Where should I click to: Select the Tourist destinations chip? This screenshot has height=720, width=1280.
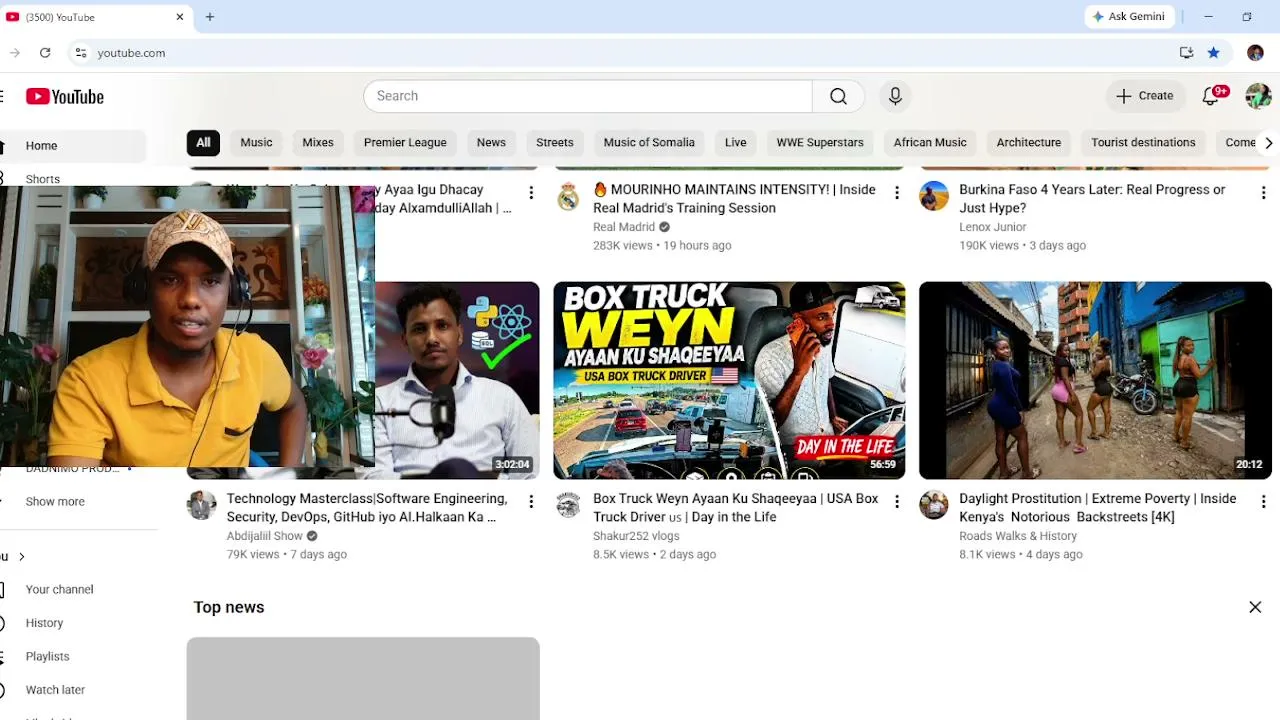[1143, 143]
